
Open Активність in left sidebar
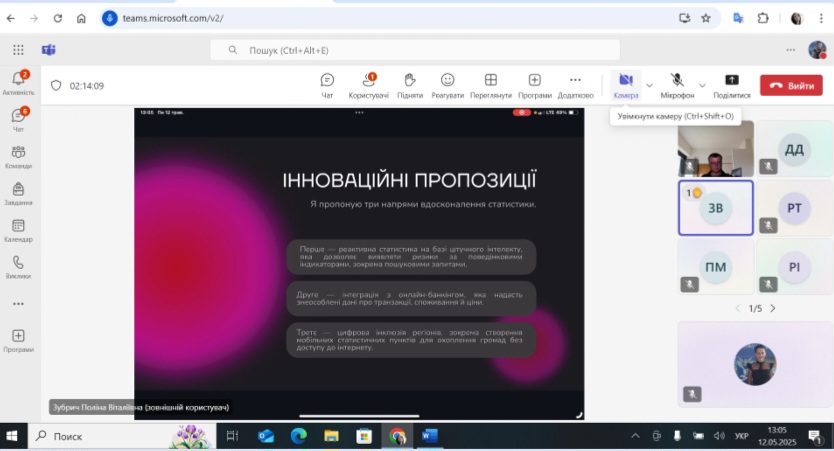(x=18, y=82)
